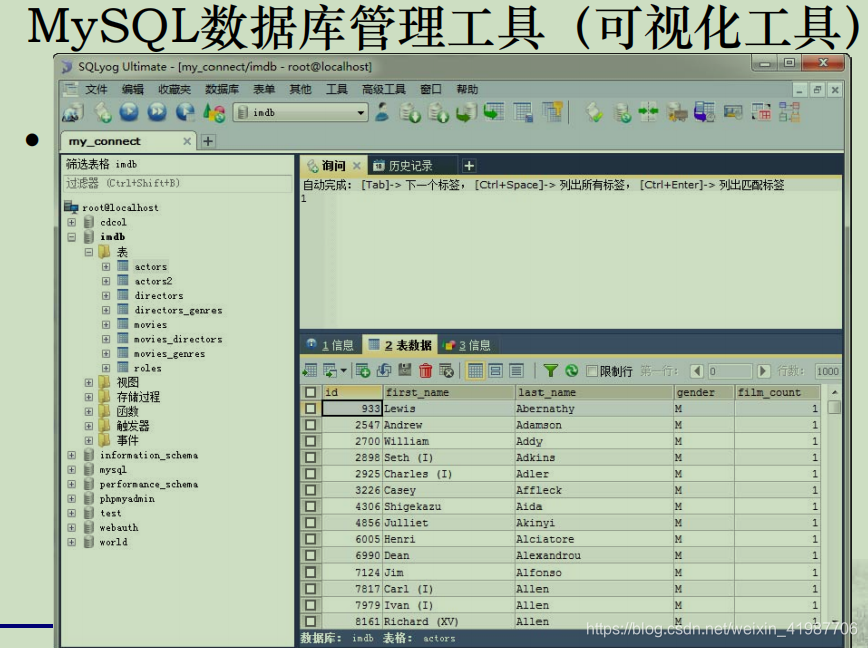Click the table key index icon
Viewport: 868px width, 648px height.
tap(552, 112)
